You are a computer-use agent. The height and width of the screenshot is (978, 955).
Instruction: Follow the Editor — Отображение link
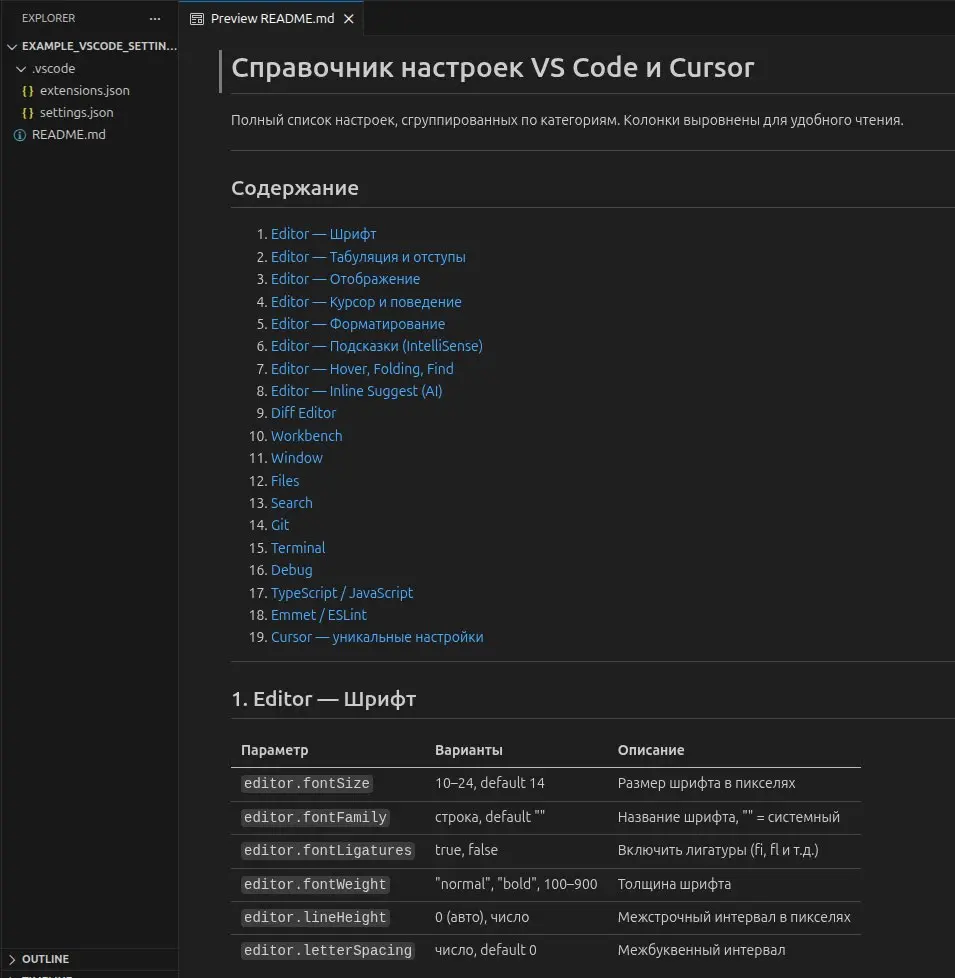pyautogui.click(x=345, y=279)
